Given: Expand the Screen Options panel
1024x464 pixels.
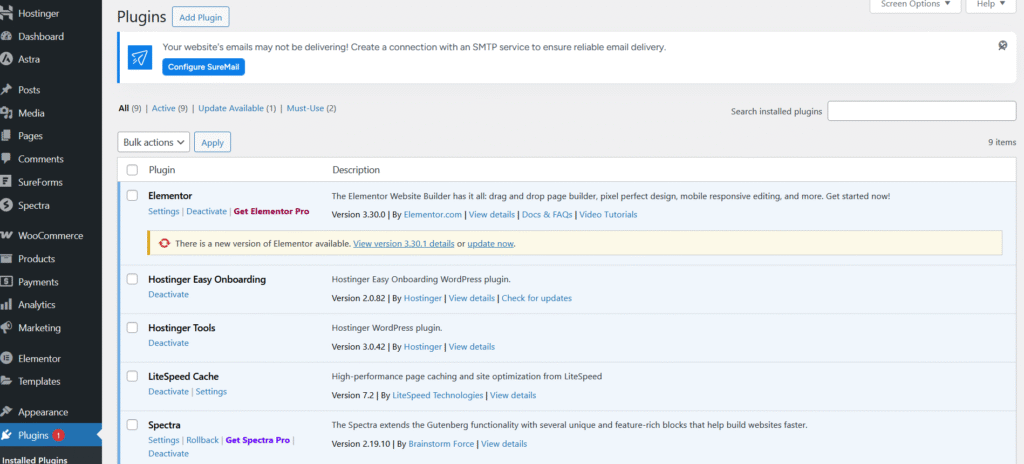Looking at the screenshot, I should pos(915,5).
